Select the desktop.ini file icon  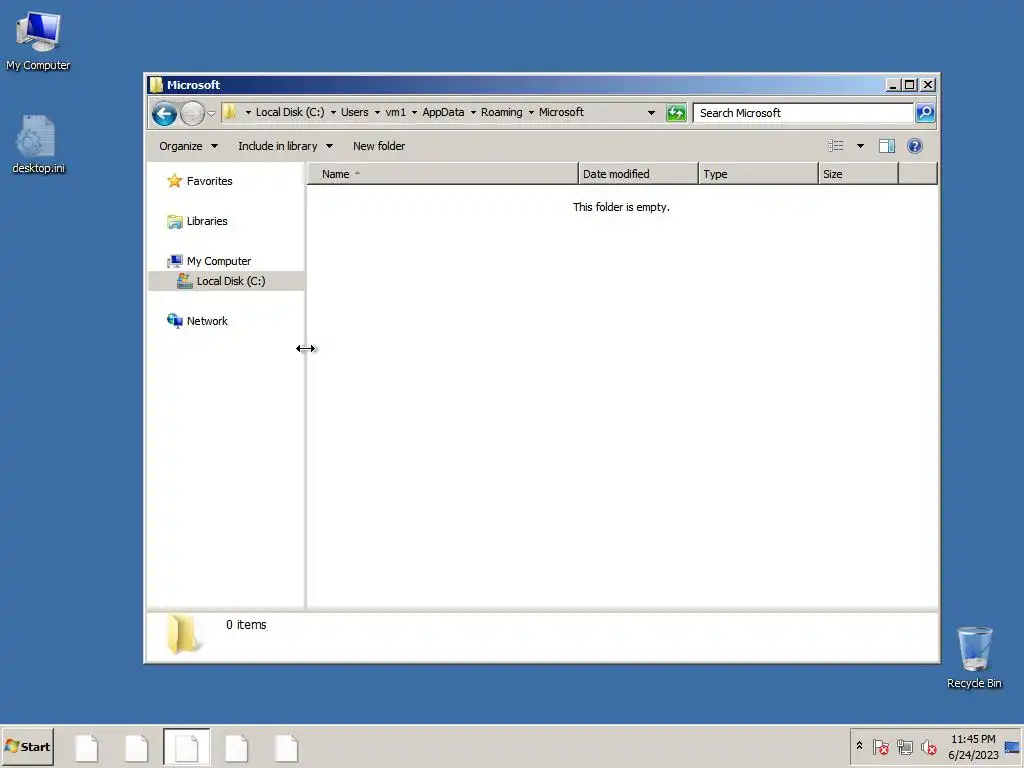(38, 145)
